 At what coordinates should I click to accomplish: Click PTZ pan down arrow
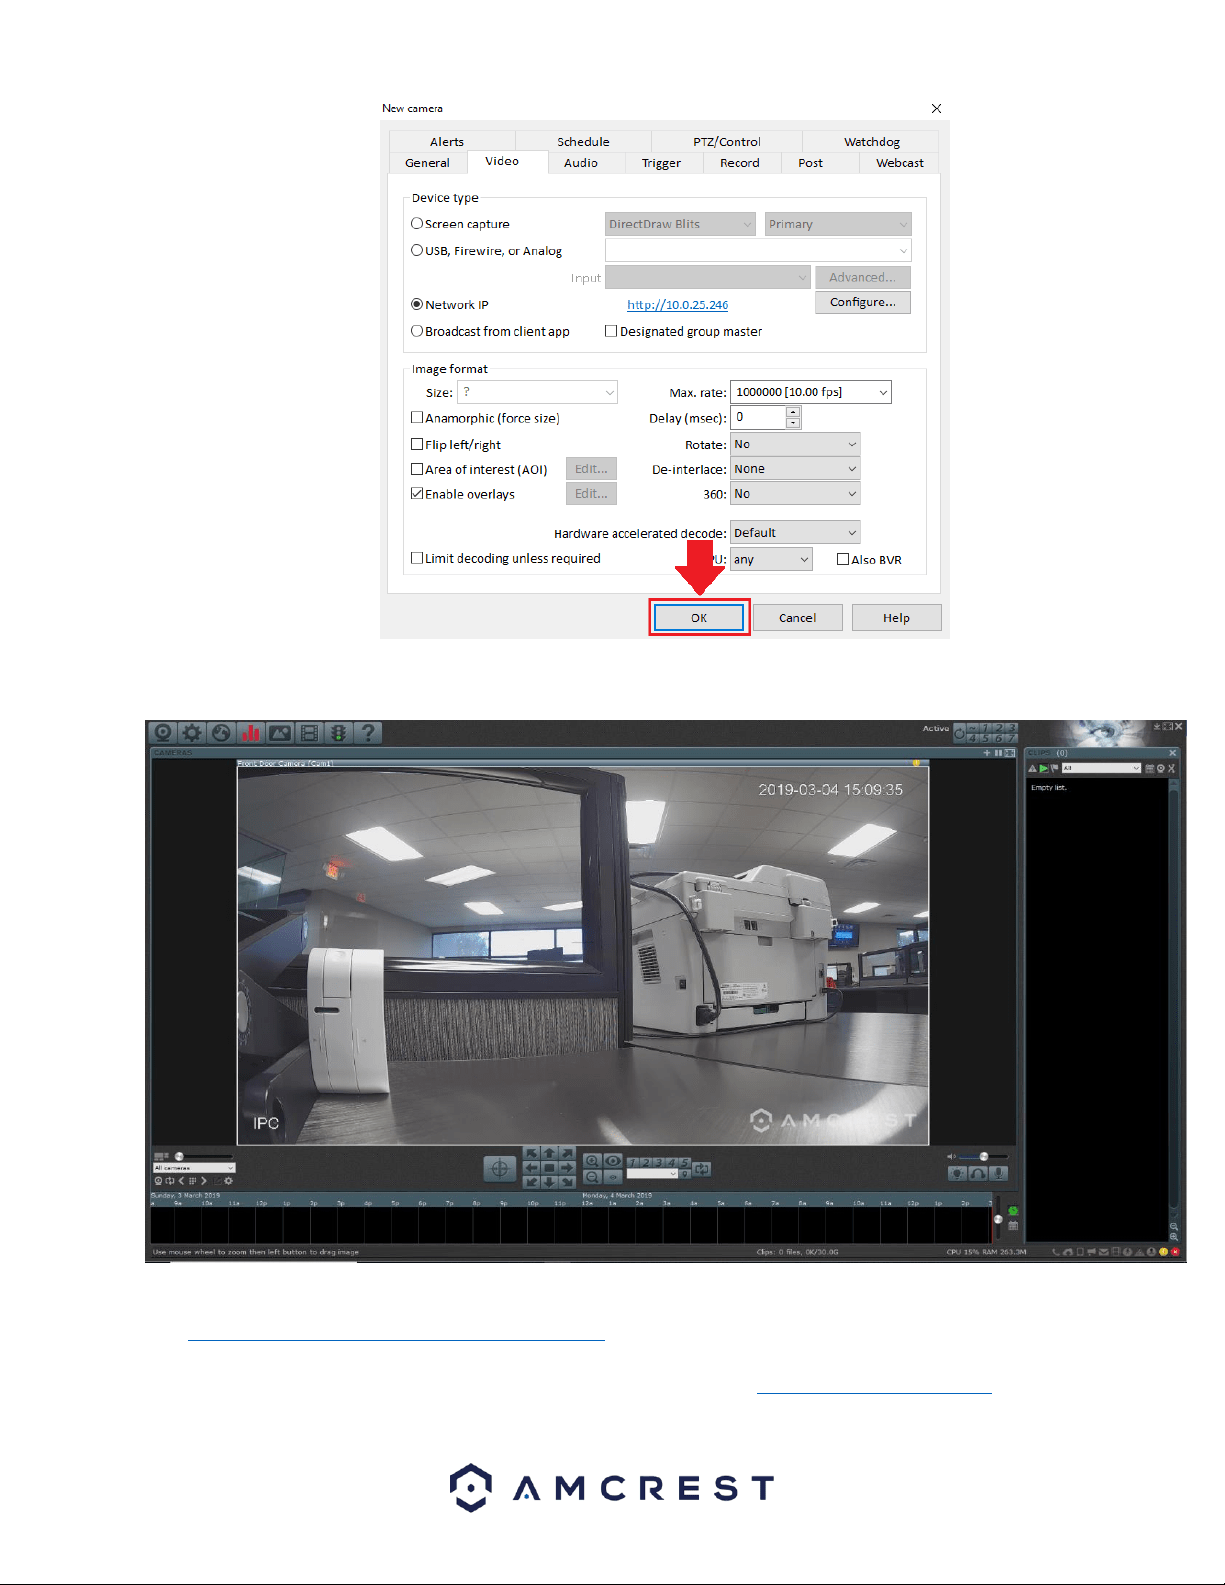tap(549, 1182)
